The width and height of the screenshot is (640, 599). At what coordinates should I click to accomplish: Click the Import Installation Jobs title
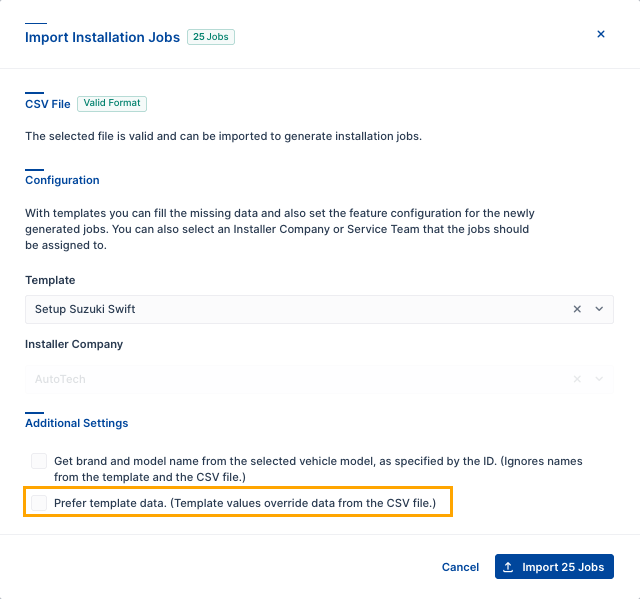tap(102, 37)
